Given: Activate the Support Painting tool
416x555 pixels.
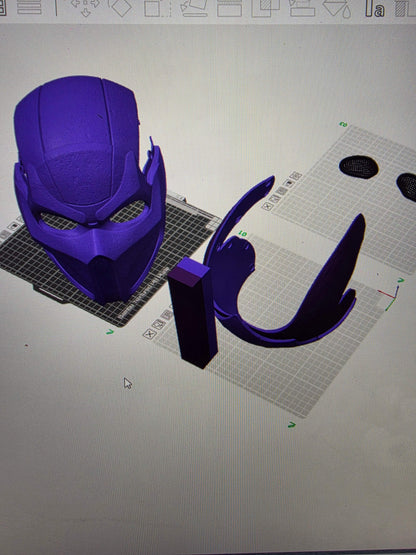Looking at the screenshot, I should click(x=302, y=8).
